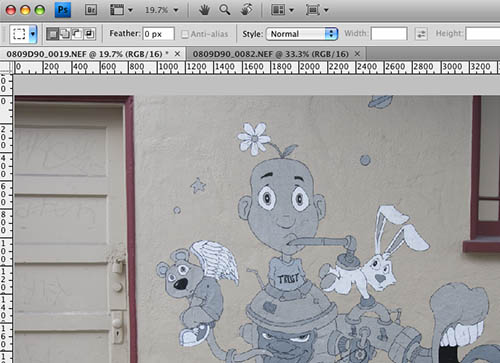The image size is (500, 363).
Task: Select the 0809D90_0019.NEF document tab
Action: point(93,54)
